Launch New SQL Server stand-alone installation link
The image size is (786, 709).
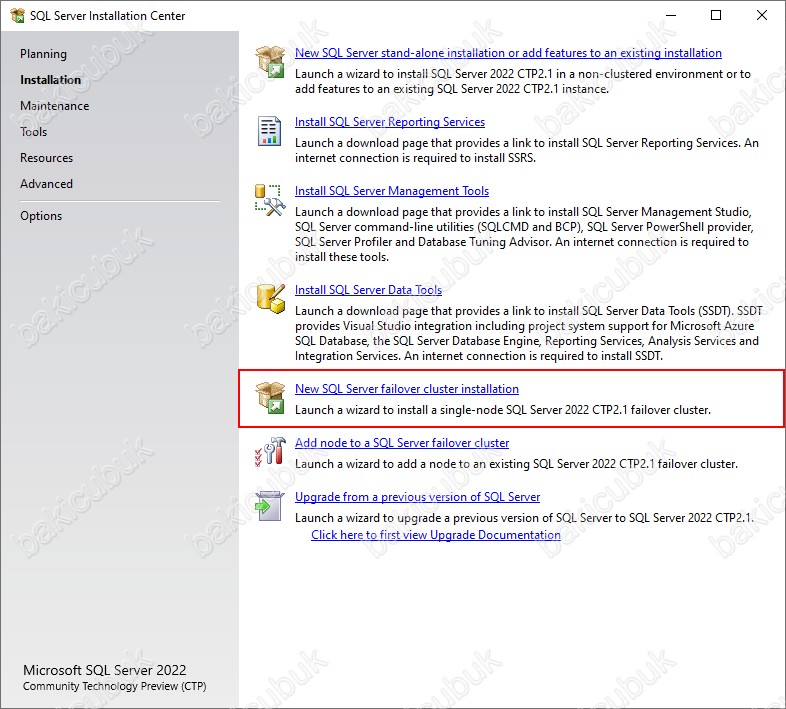pyautogui.click(x=508, y=53)
